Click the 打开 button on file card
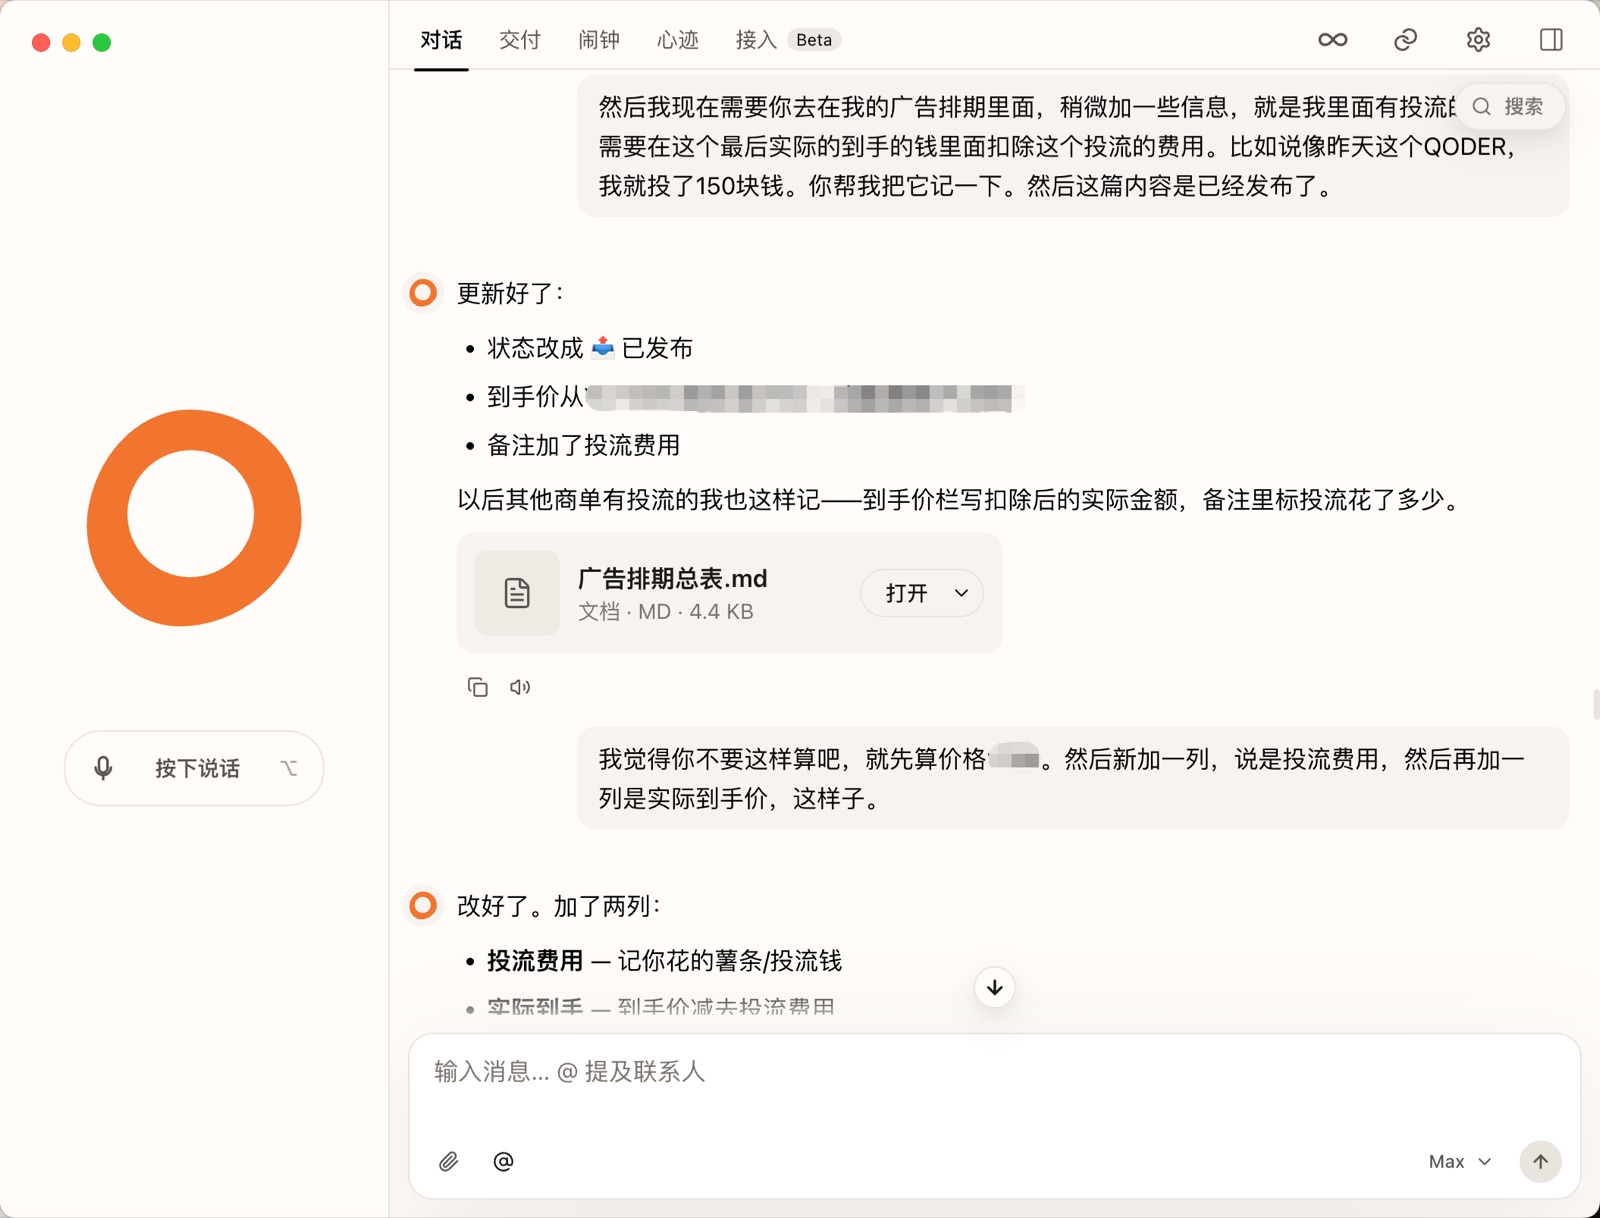 pos(906,593)
